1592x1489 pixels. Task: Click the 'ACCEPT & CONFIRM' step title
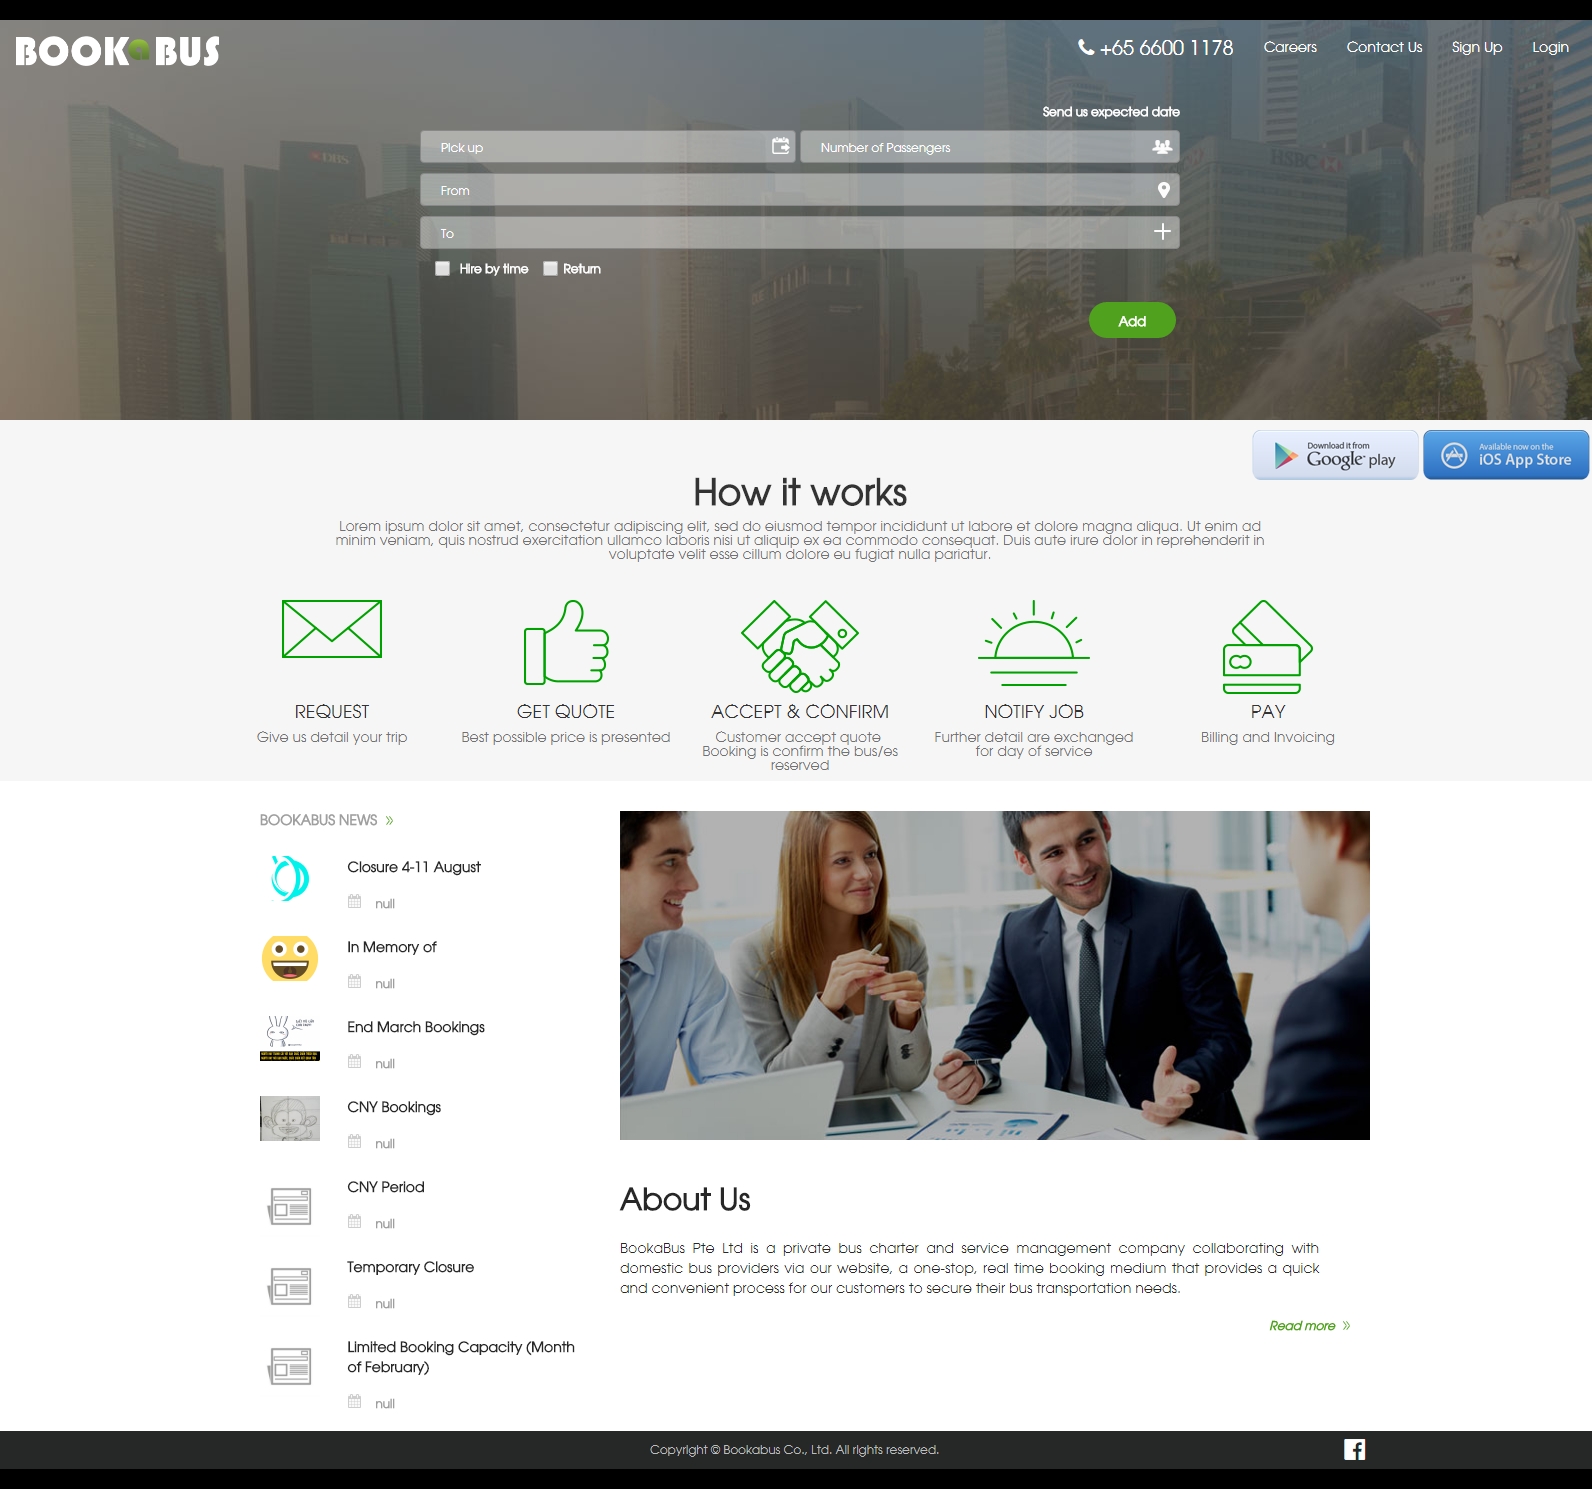(x=800, y=712)
